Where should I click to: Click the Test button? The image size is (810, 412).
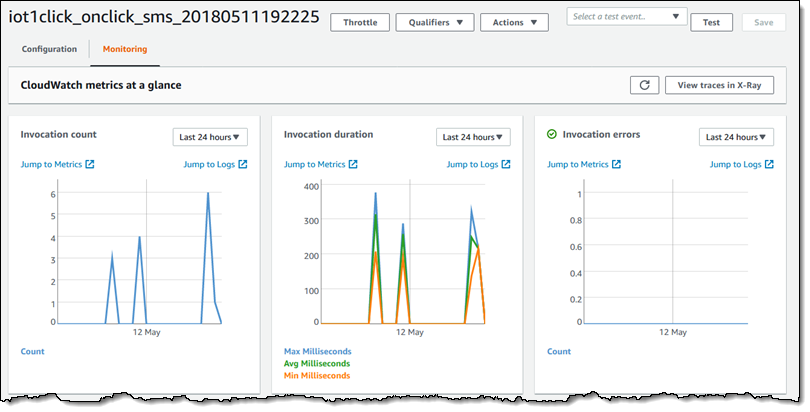[x=711, y=22]
